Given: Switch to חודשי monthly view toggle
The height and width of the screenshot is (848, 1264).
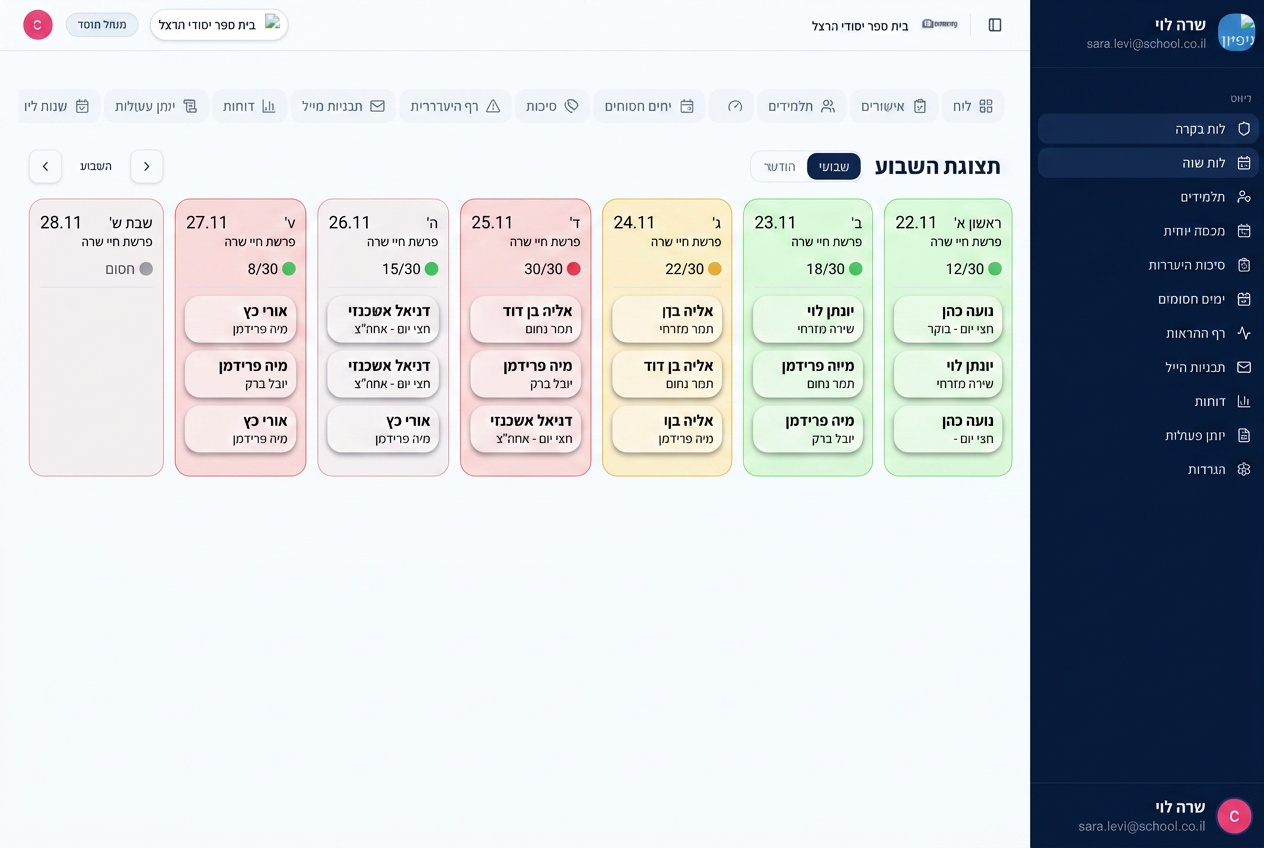Looking at the screenshot, I should pyautogui.click(x=780, y=166).
